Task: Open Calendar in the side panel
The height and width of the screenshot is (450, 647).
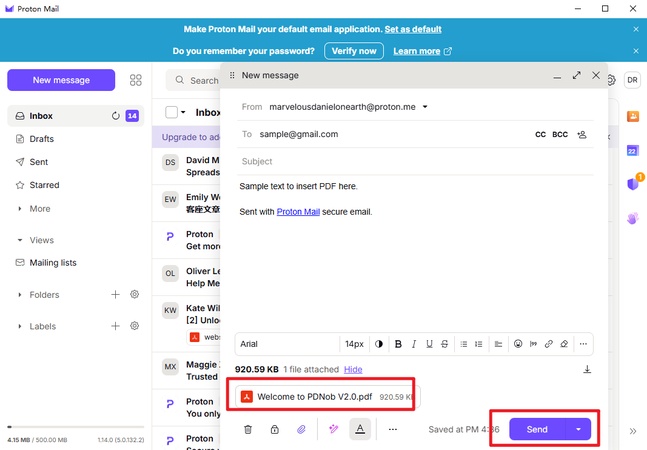Action: [633, 151]
